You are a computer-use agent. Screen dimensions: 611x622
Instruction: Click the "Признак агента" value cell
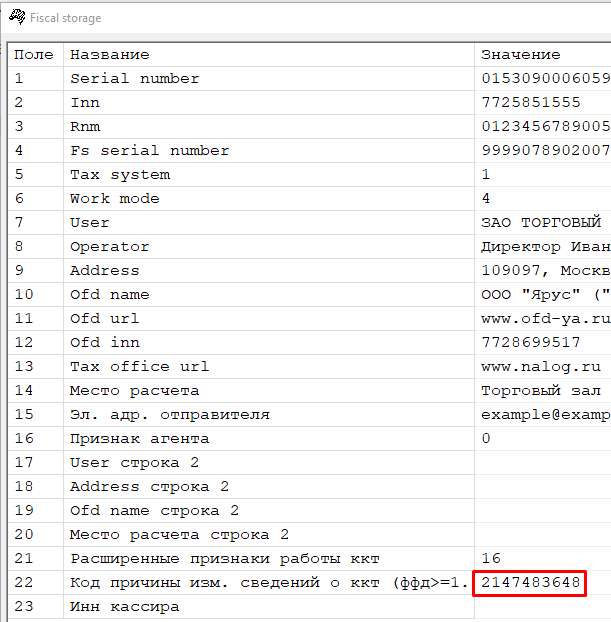487,438
